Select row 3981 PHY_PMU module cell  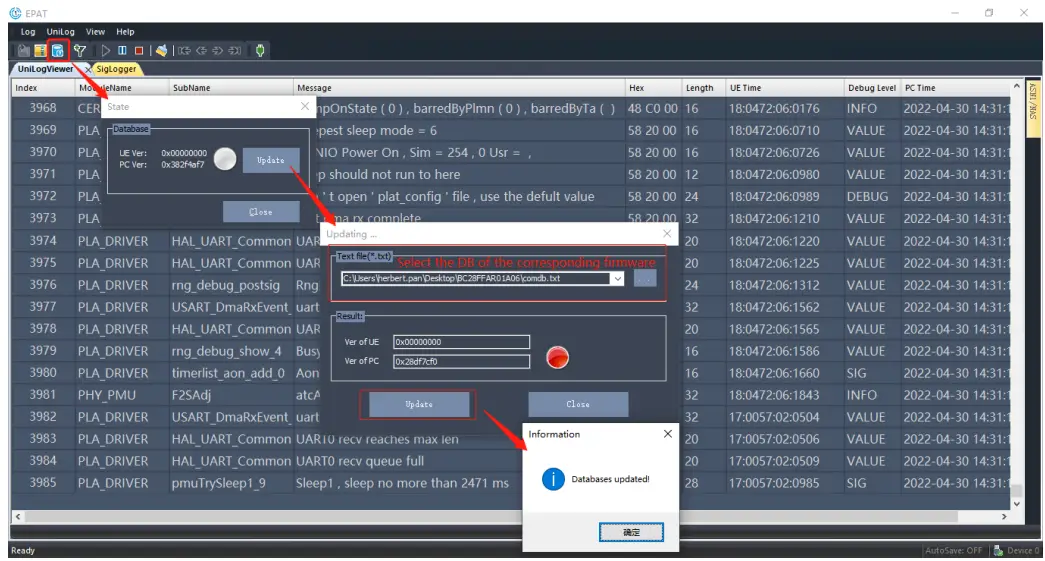[x=122, y=395]
